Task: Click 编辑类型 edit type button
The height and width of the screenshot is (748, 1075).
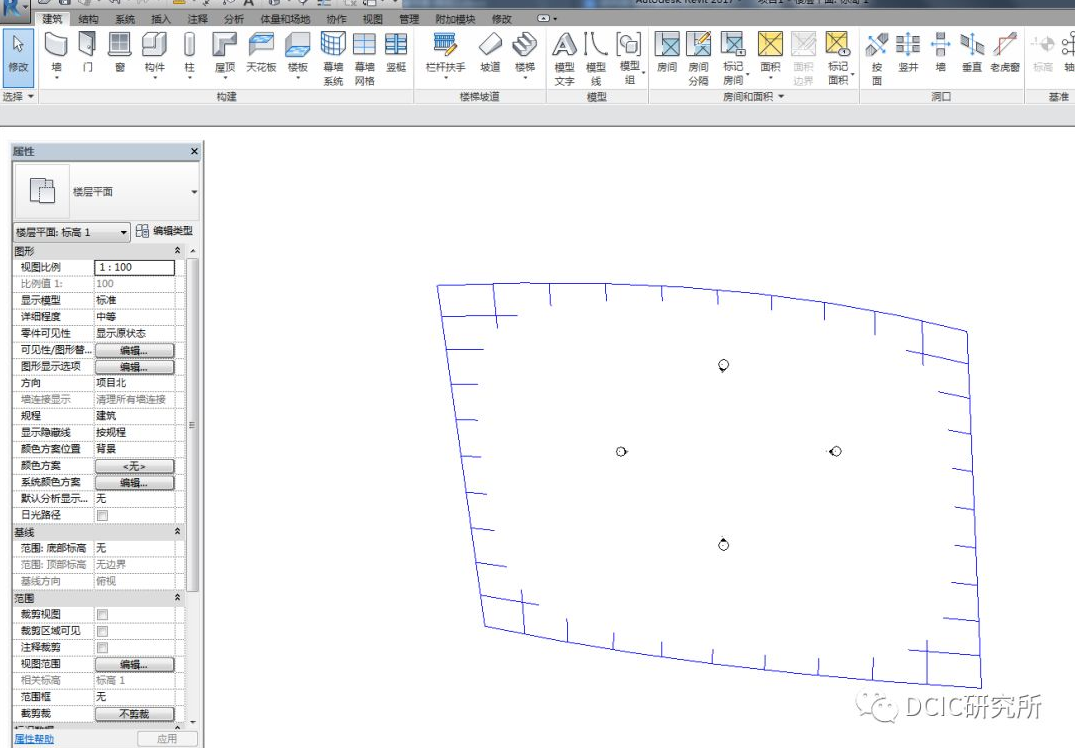Action: pos(165,231)
